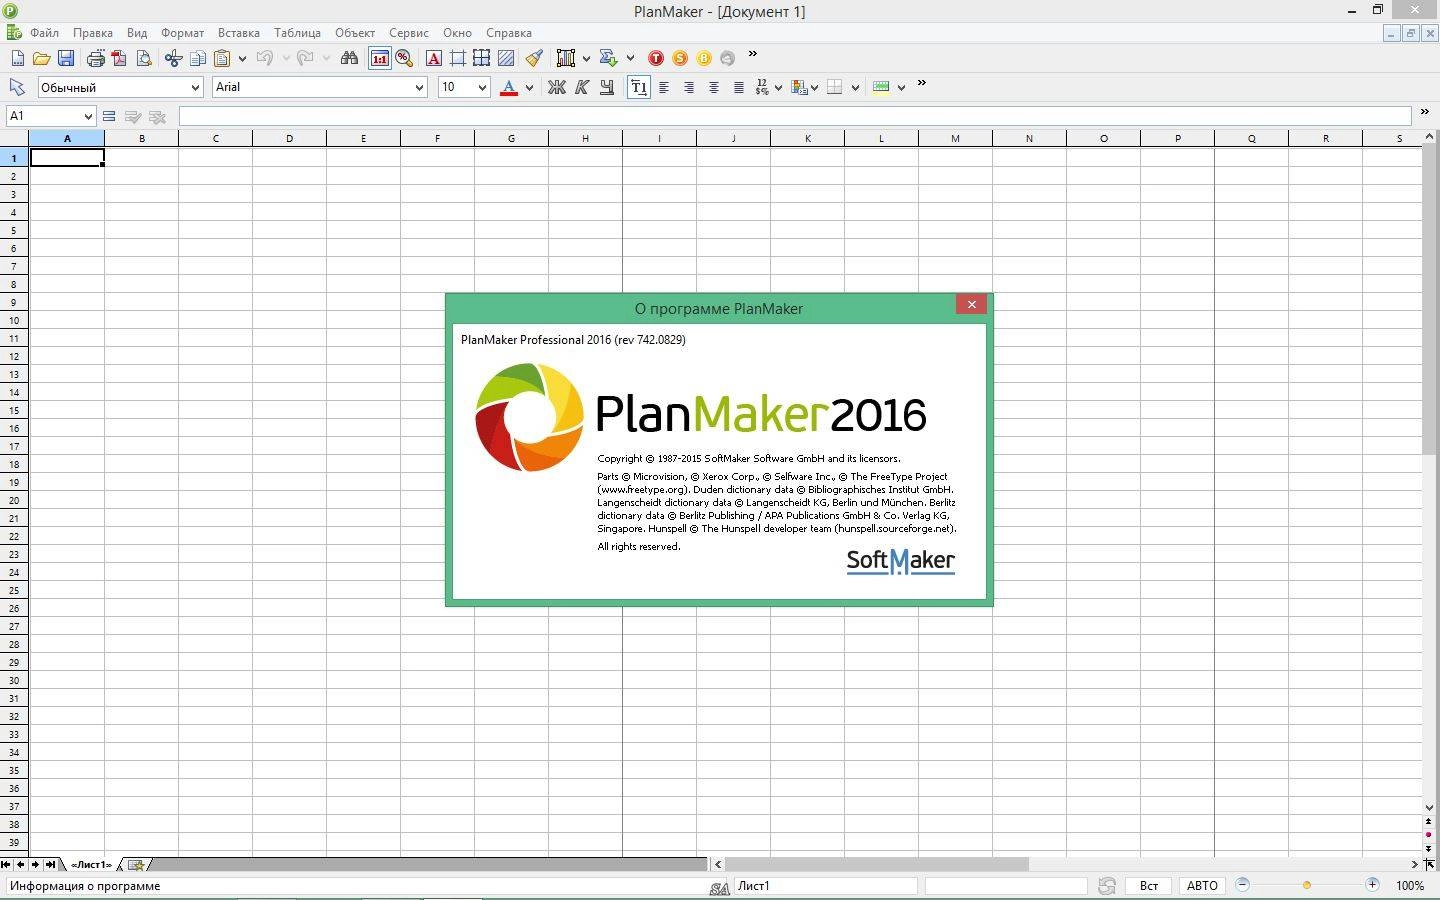Select row header 20
This screenshot has width=1440, height=900.
[14, 500]
